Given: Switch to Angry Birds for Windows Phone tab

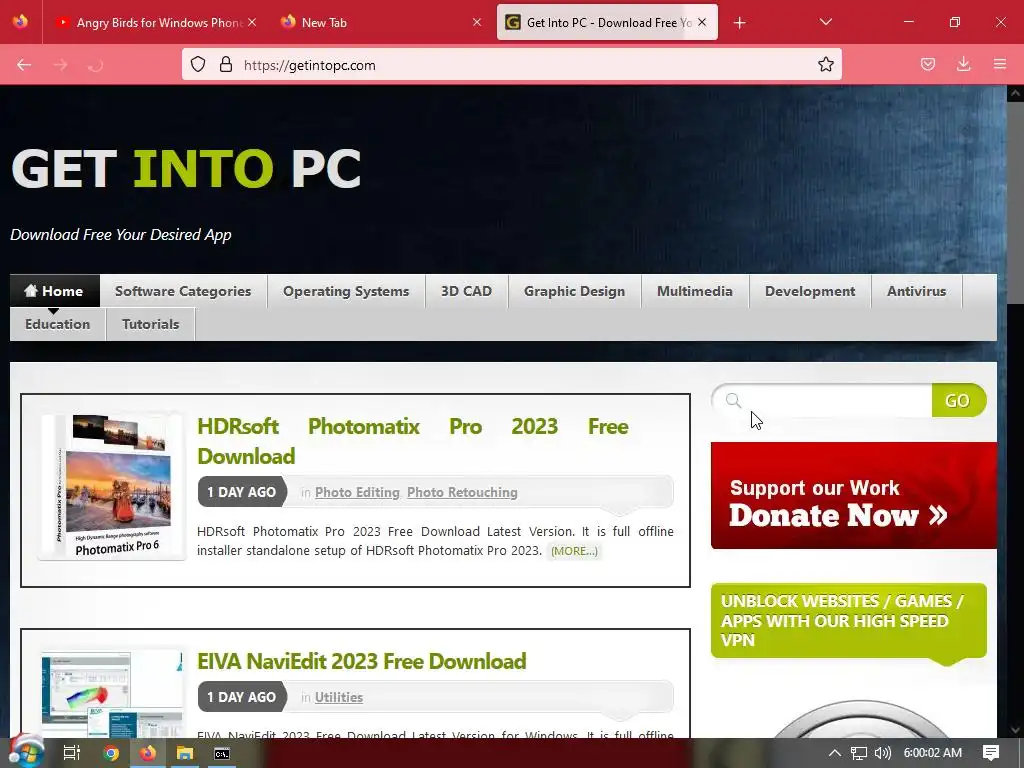Looking at the screenshot, I should pyautogui.click(x=155, y=22).
